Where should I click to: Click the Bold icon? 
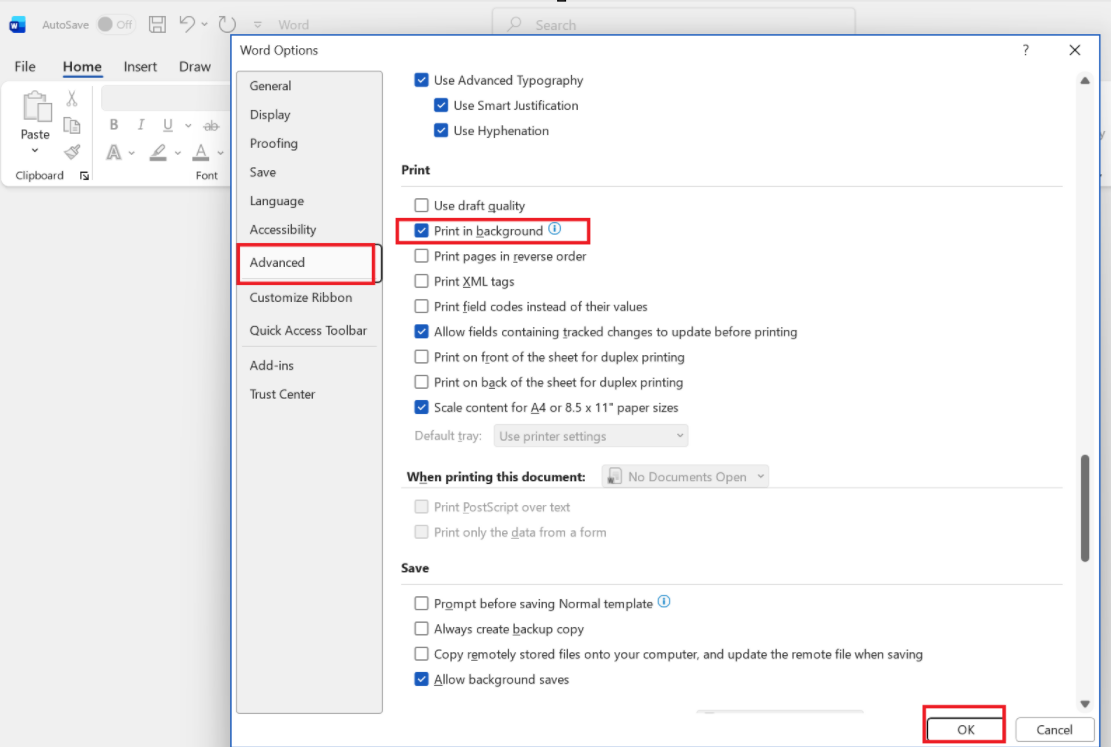(x=113, y=125)
